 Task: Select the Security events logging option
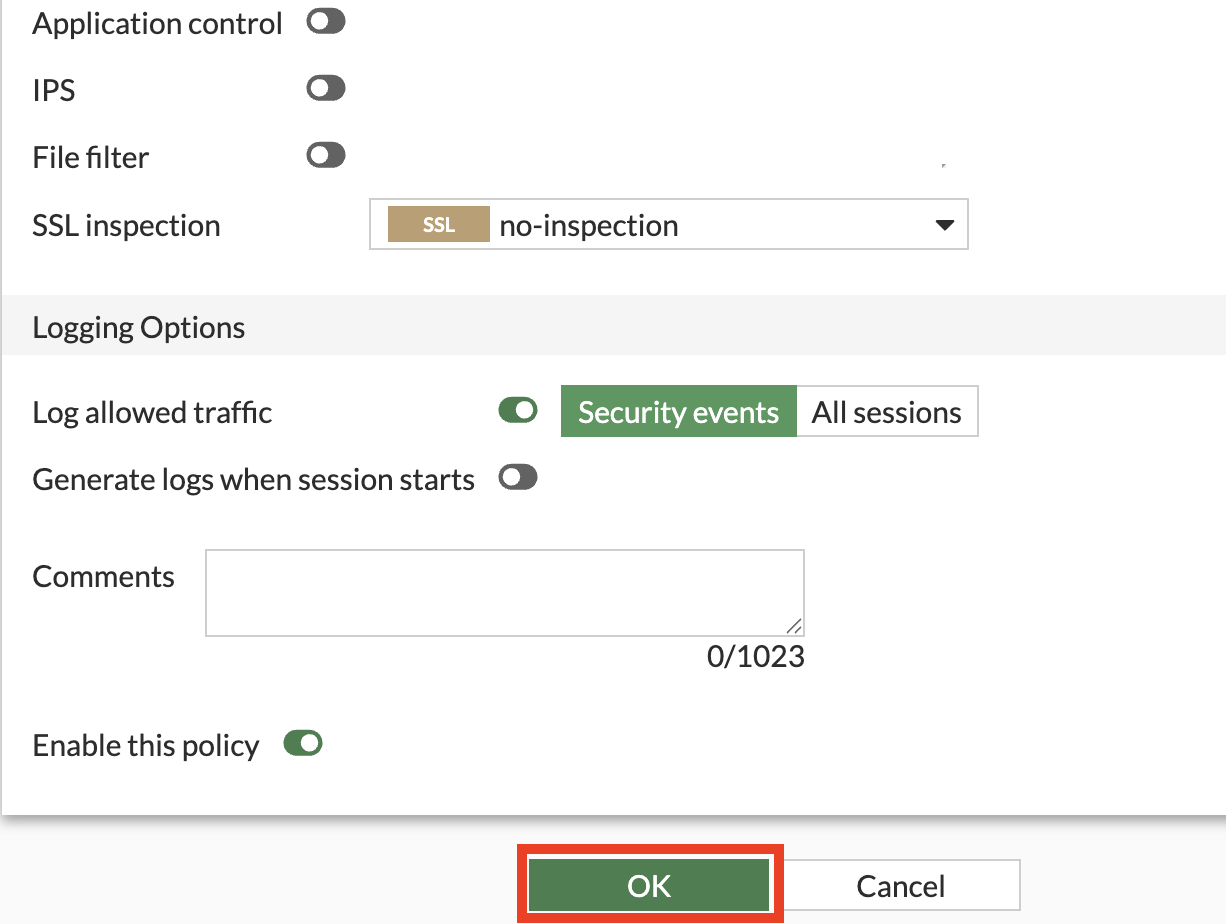point(678,412)
